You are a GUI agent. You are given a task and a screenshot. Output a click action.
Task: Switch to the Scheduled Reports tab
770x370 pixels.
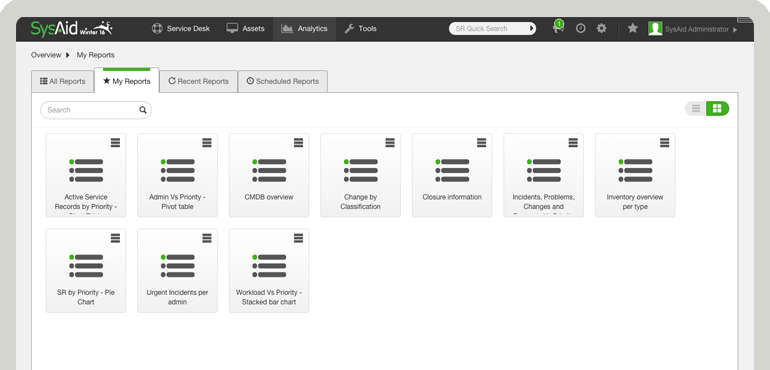point(283,81)
